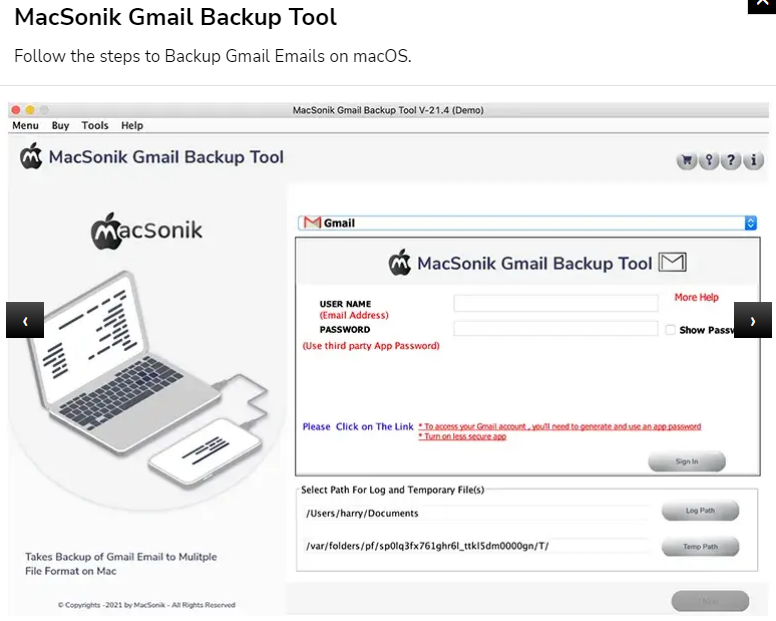
Task: Advance to the next slide arrow
Action: (x=753, y=320)
